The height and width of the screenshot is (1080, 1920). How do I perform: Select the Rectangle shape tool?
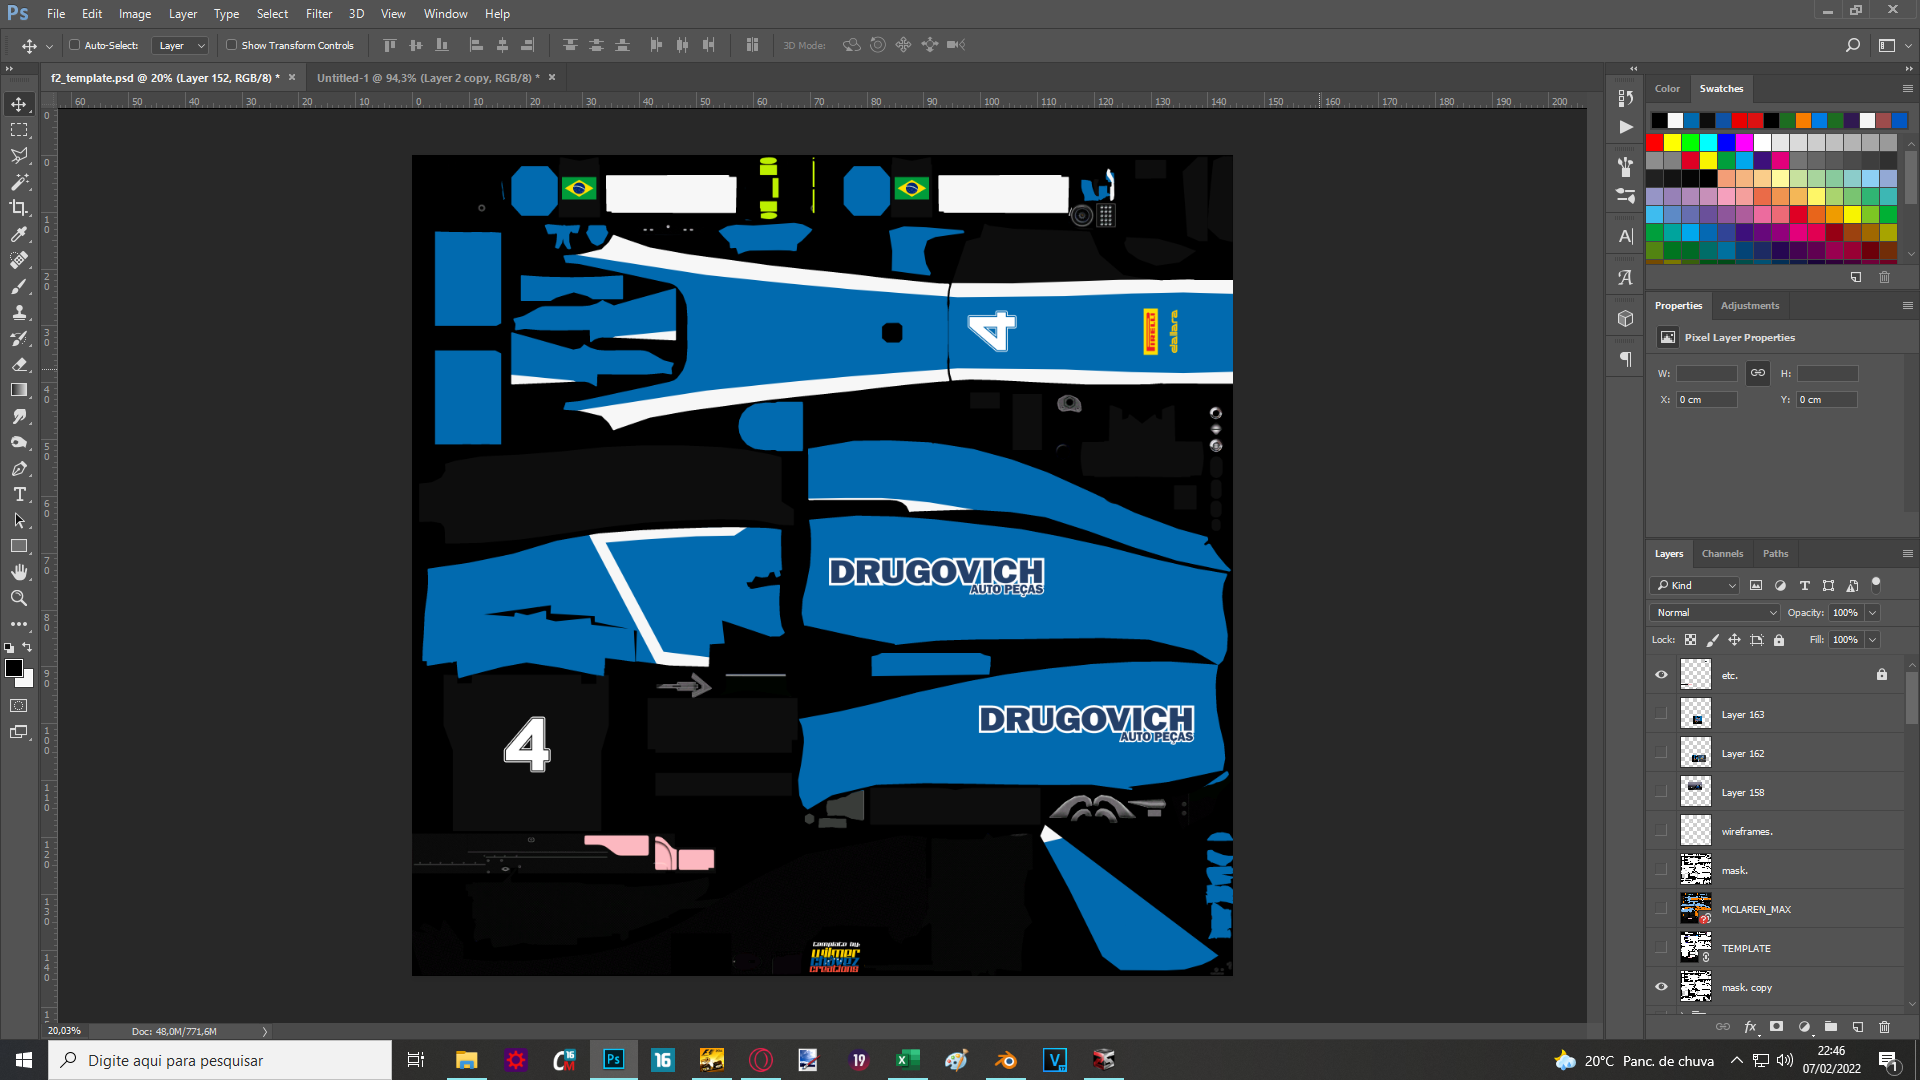pyautogui.click(x=19, y=546)
